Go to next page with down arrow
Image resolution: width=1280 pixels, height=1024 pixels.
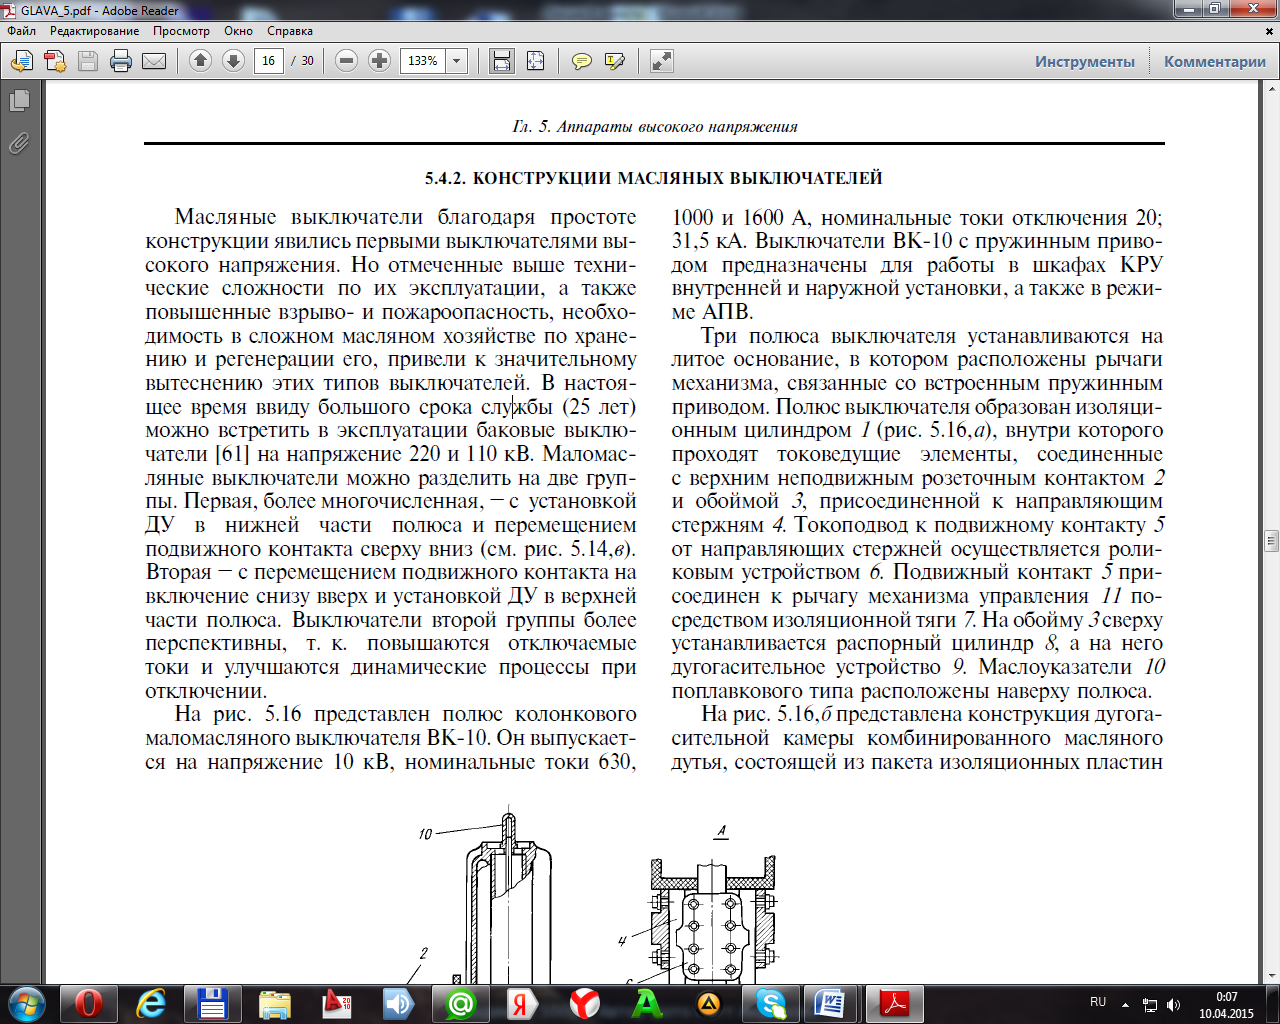pos(233,61)
